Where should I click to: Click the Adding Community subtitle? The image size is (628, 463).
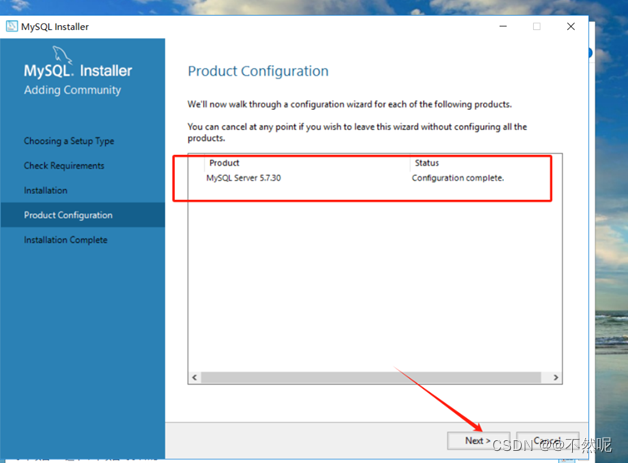point(72,90)
